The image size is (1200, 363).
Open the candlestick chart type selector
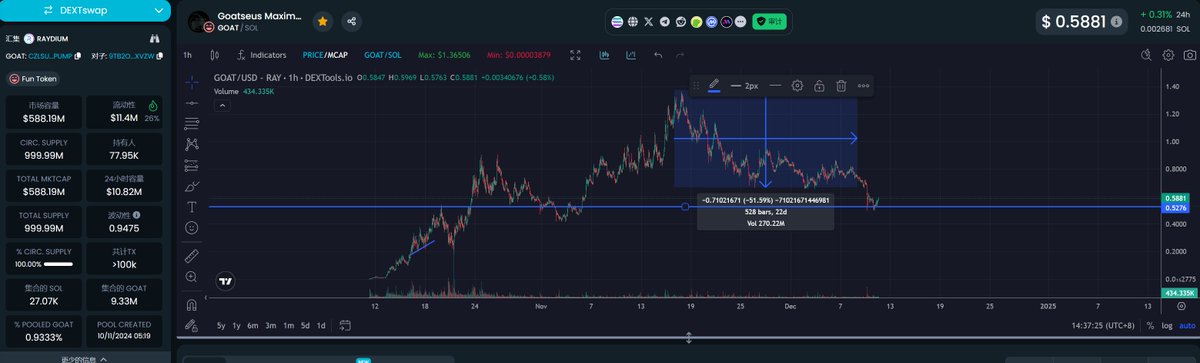pos(215,55)
